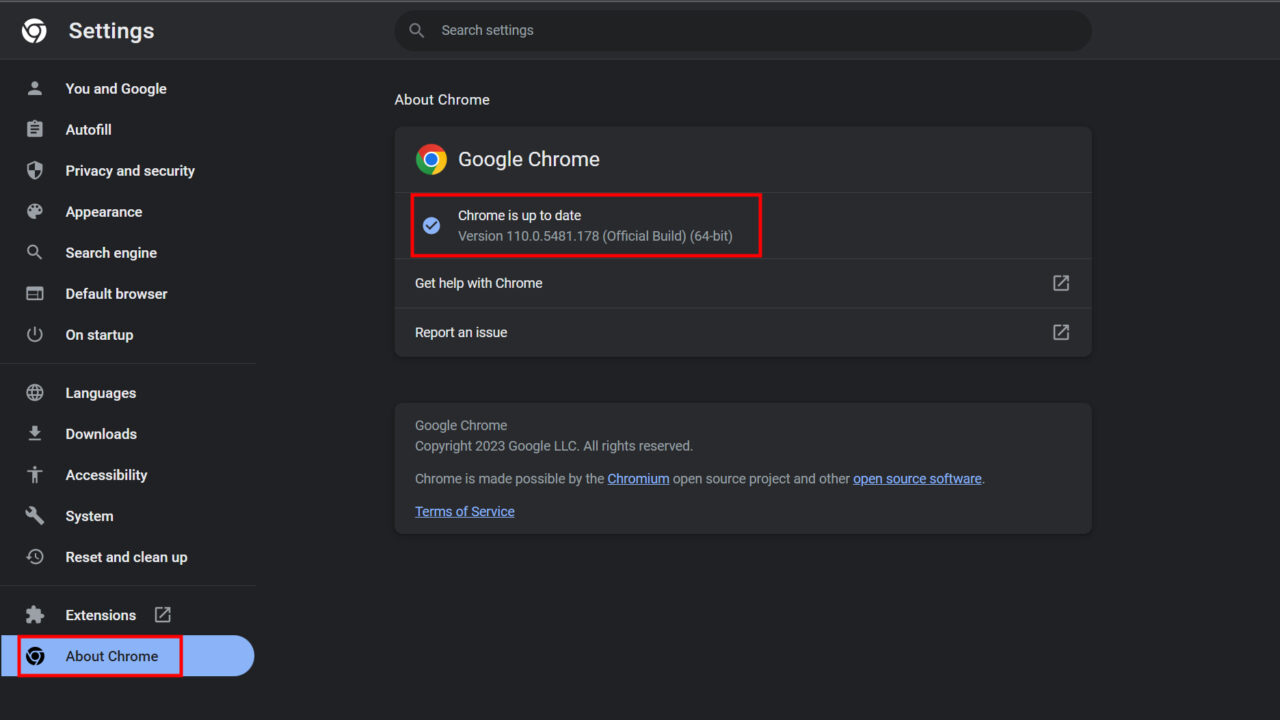Click the Report an issue external link icon
The image size is (1280, 720).
[x=1060, y=332]
